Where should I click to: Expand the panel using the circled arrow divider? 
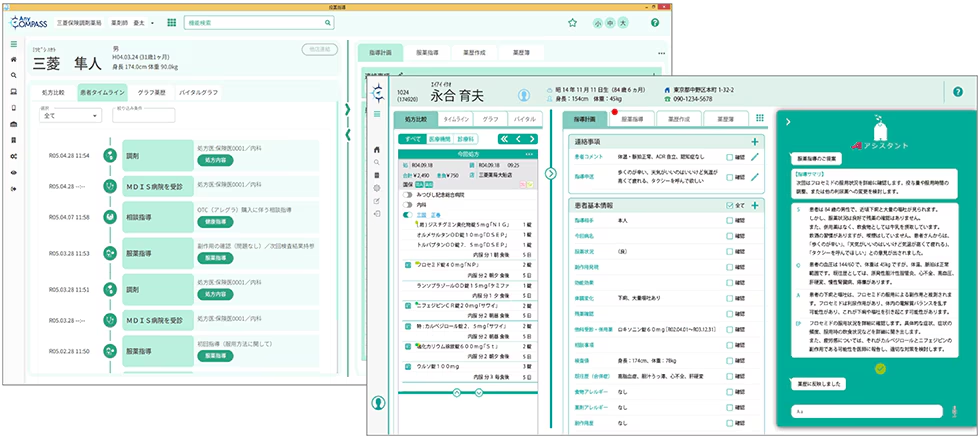pyautogui.click(x=551, y=173)
